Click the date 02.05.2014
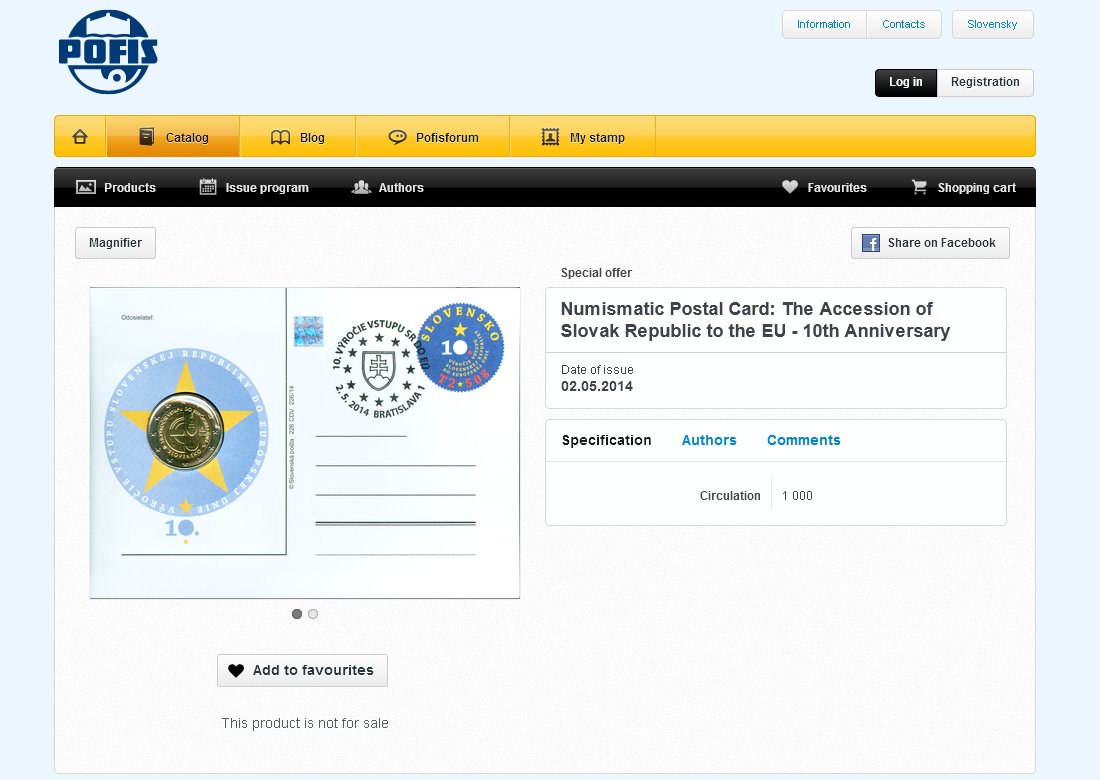The width and height of the screenshot is (1100, 780). (596, 386)
